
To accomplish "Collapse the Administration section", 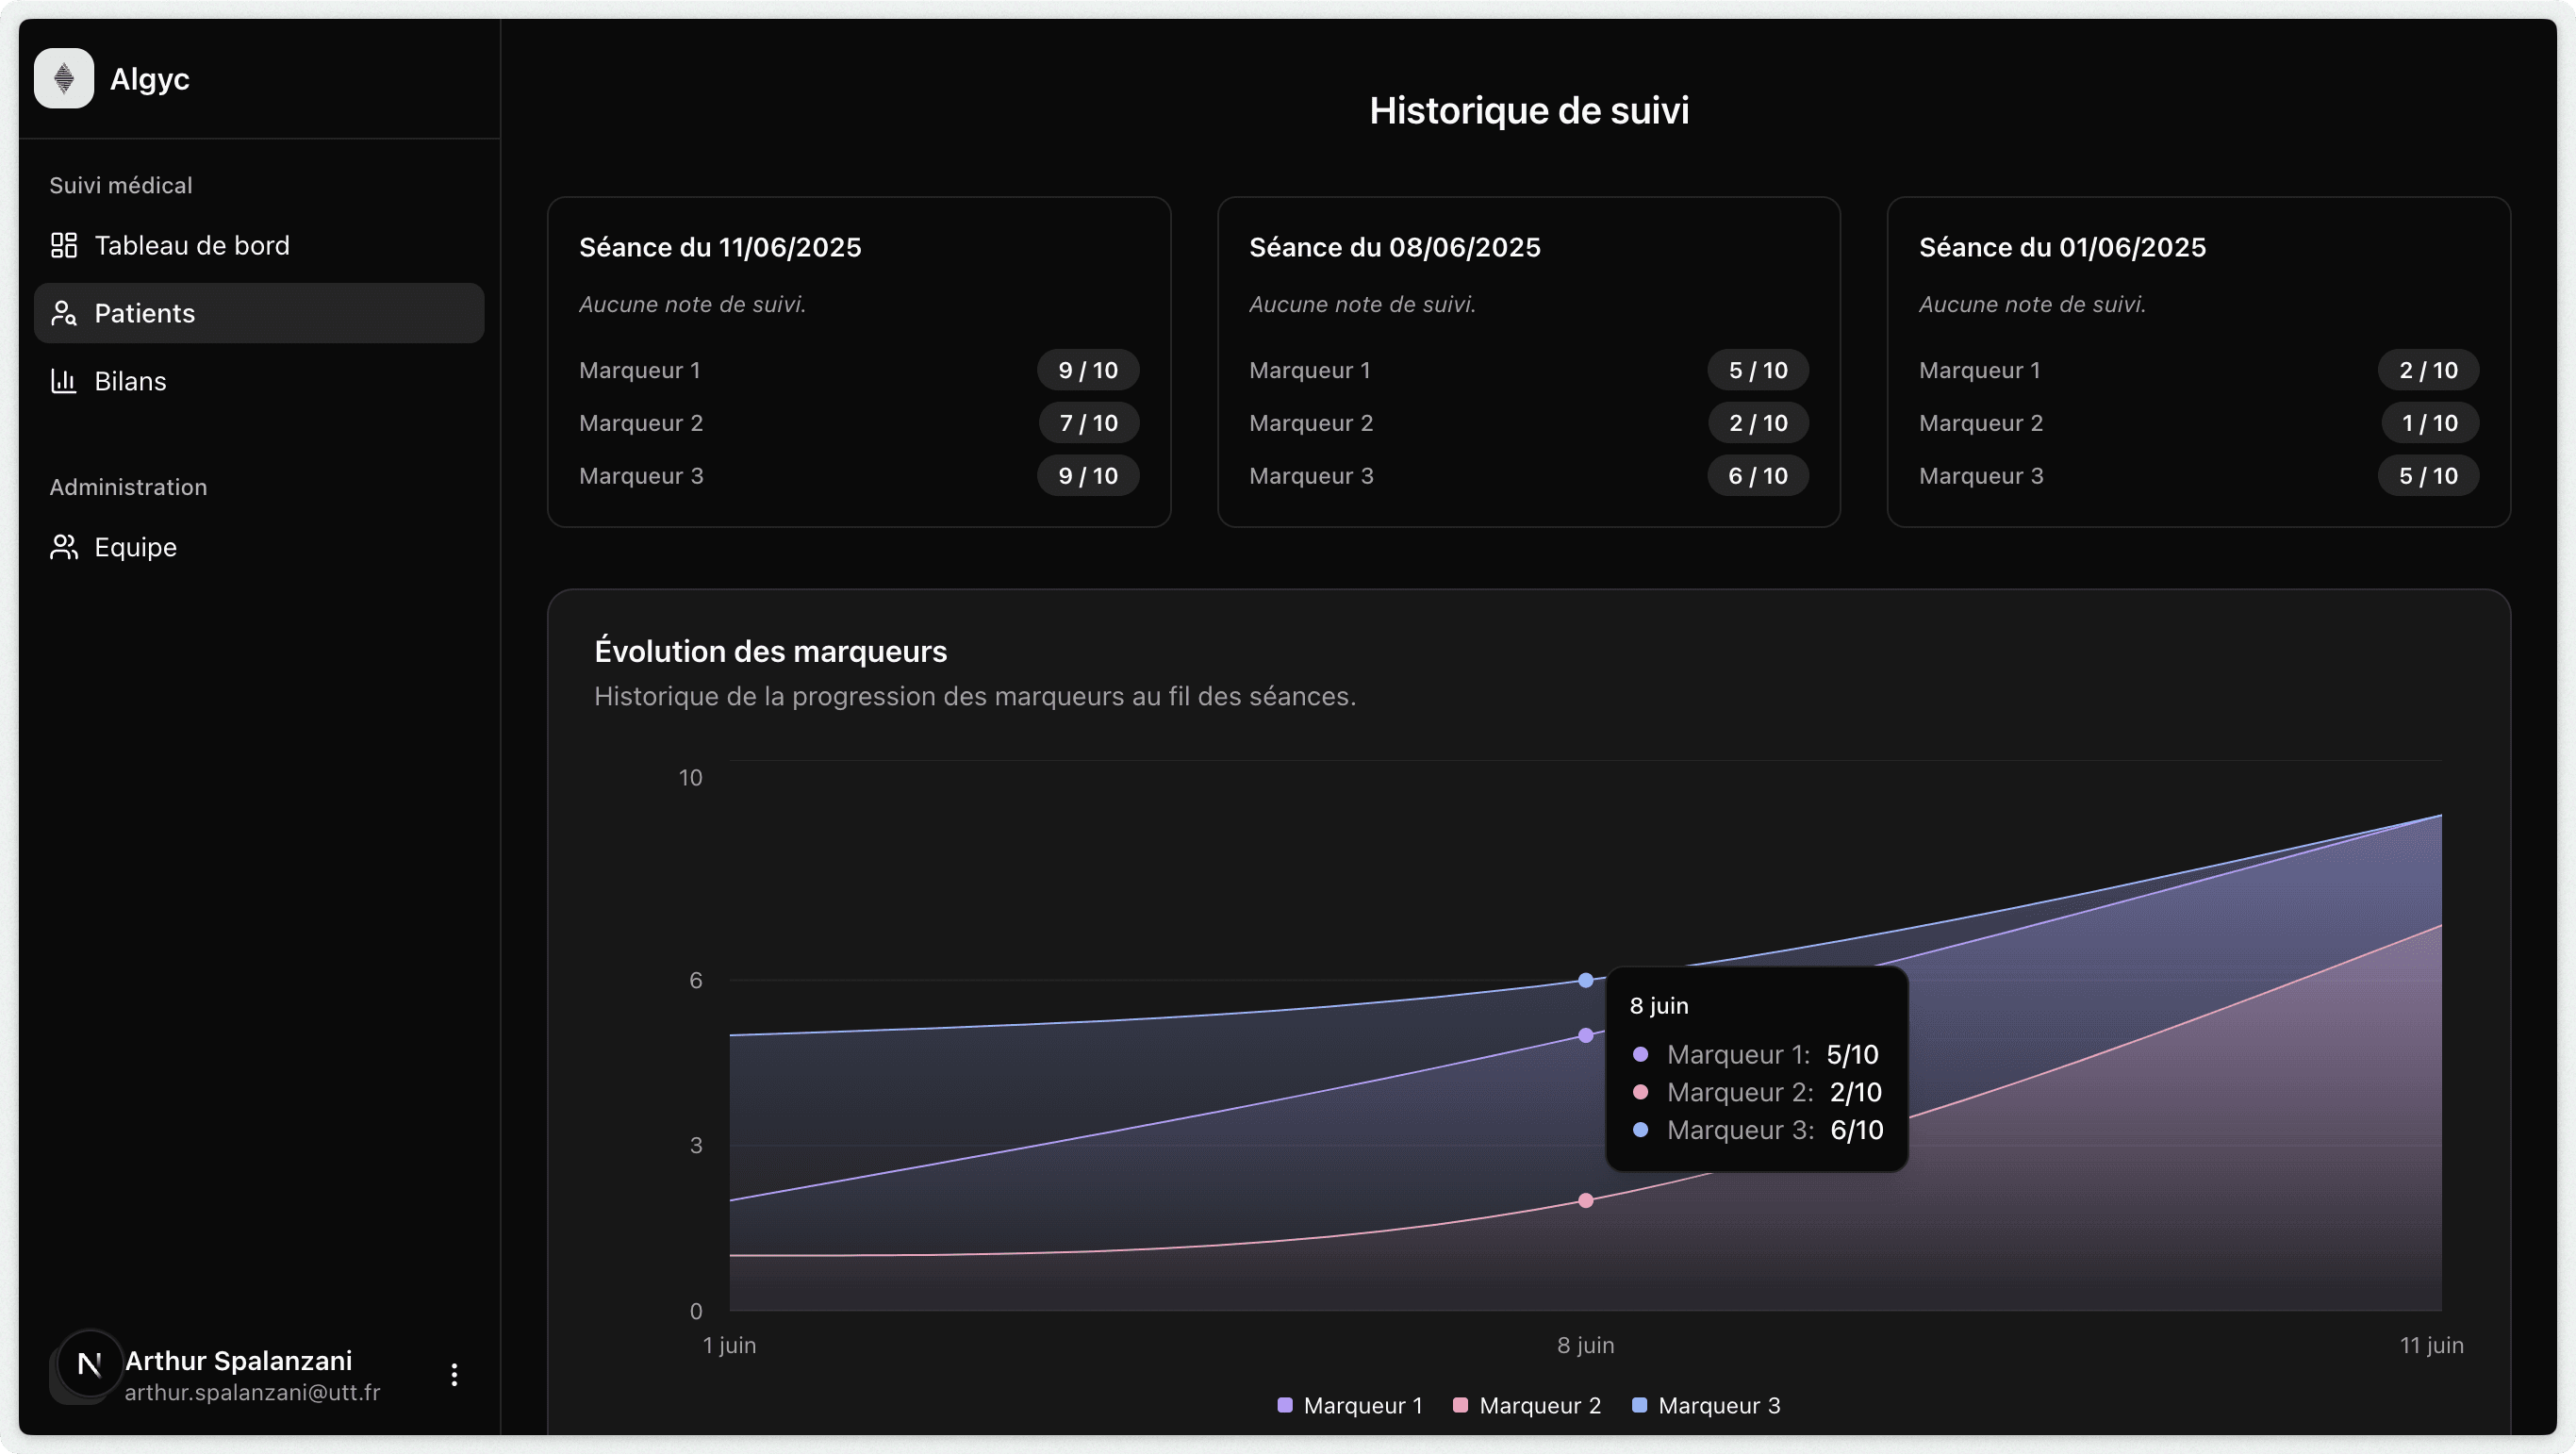I will click(x=128, y=487).
